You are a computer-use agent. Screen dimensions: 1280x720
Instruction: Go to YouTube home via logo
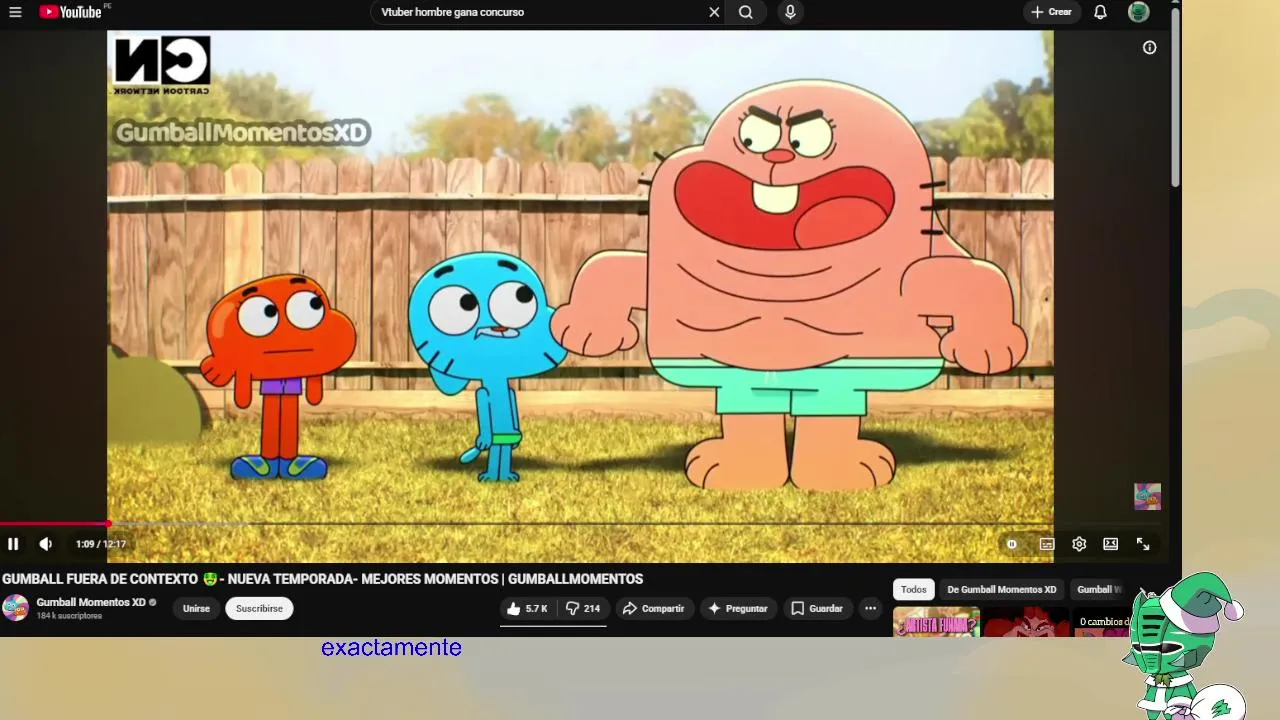tap(71, 12)
